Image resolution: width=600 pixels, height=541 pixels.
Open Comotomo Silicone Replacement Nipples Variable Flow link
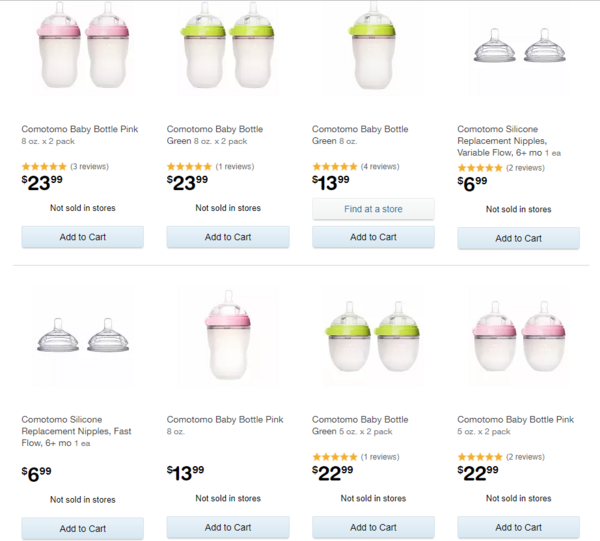509,141
